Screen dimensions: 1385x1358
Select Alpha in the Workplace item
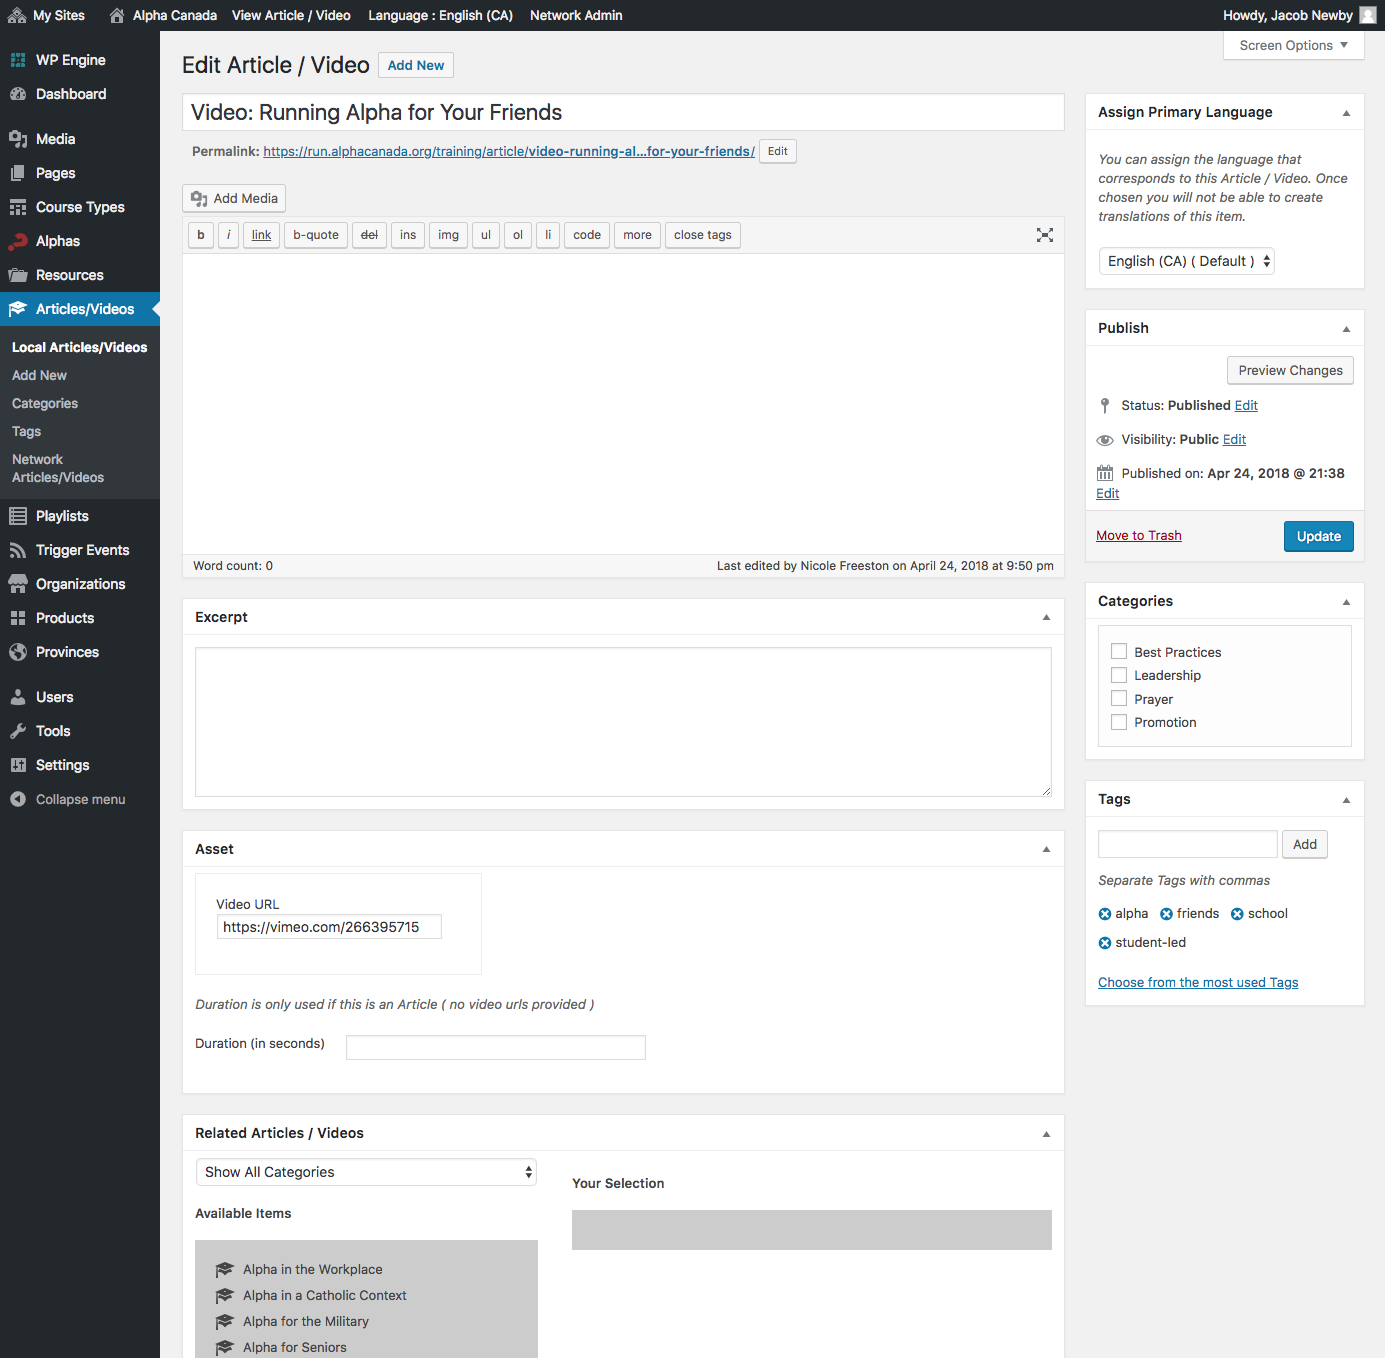(x=312, y=1269)
